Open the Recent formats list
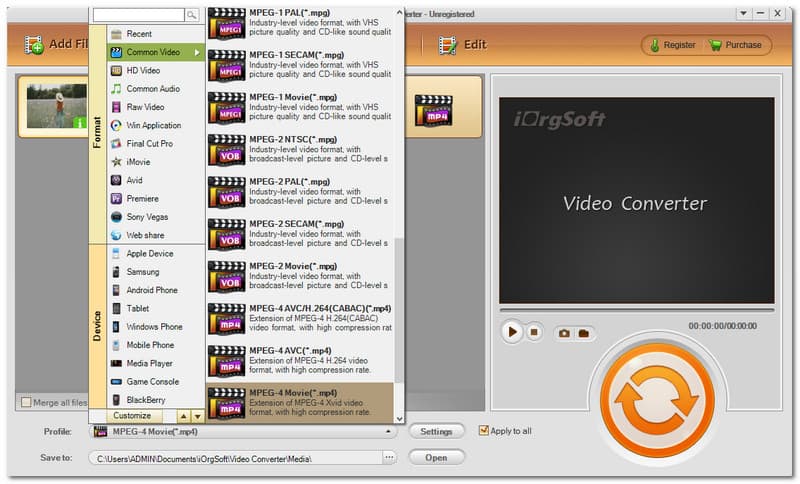Viewport: 800px width, 484px height. coord(156,34)
